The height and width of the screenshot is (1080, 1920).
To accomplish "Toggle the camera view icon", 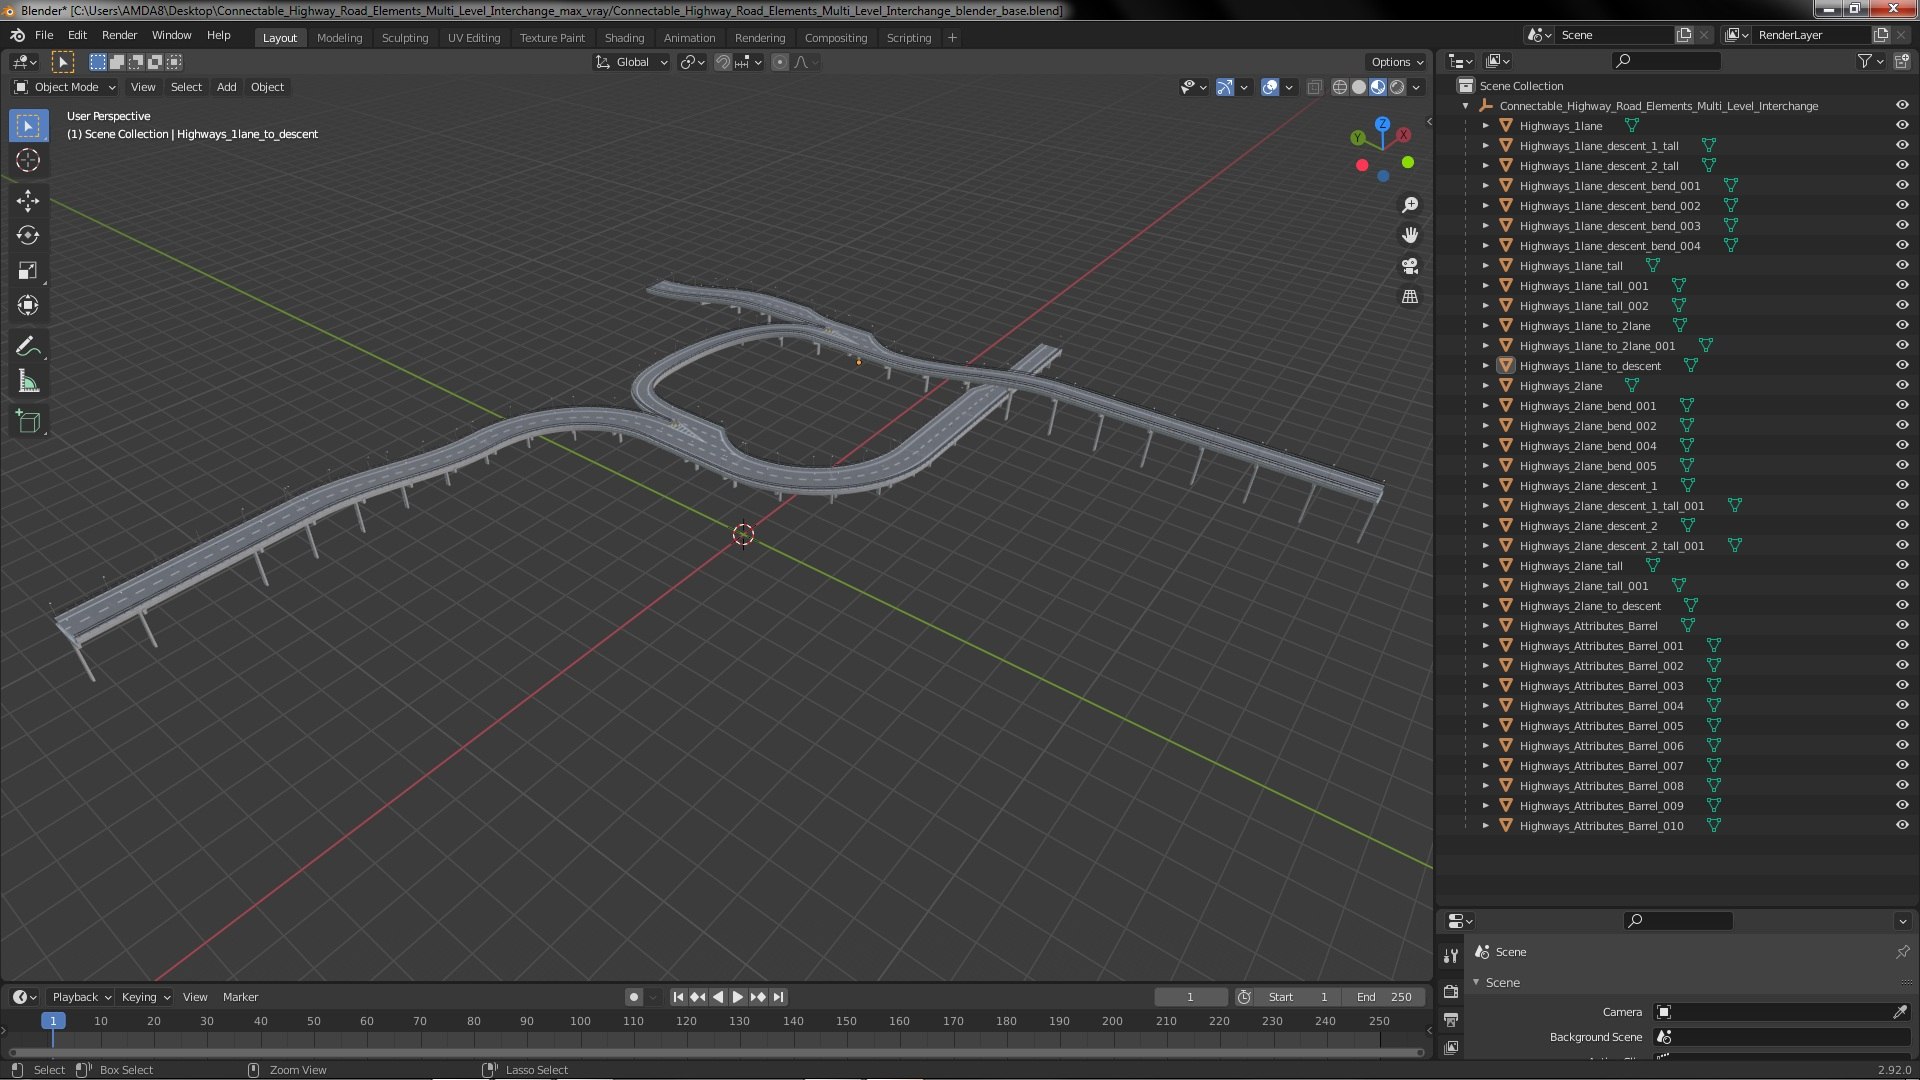I will 1410,266.
